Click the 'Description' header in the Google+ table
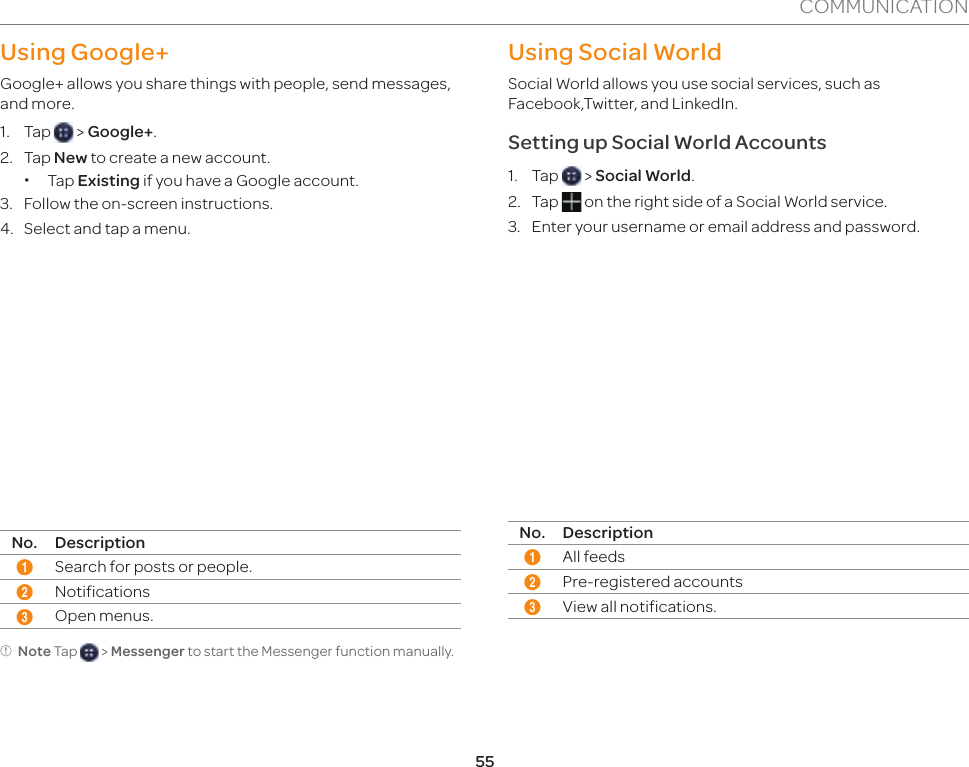 pyautogui.click(x=100, y=543)
